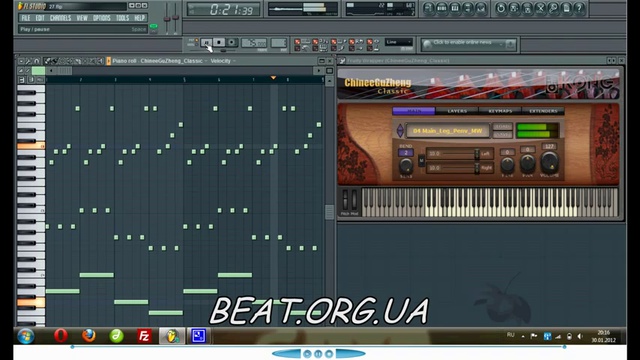The width and height of the screenshot is (640, 360).
Task: Open the project info icon
Action: pos(566,8)
